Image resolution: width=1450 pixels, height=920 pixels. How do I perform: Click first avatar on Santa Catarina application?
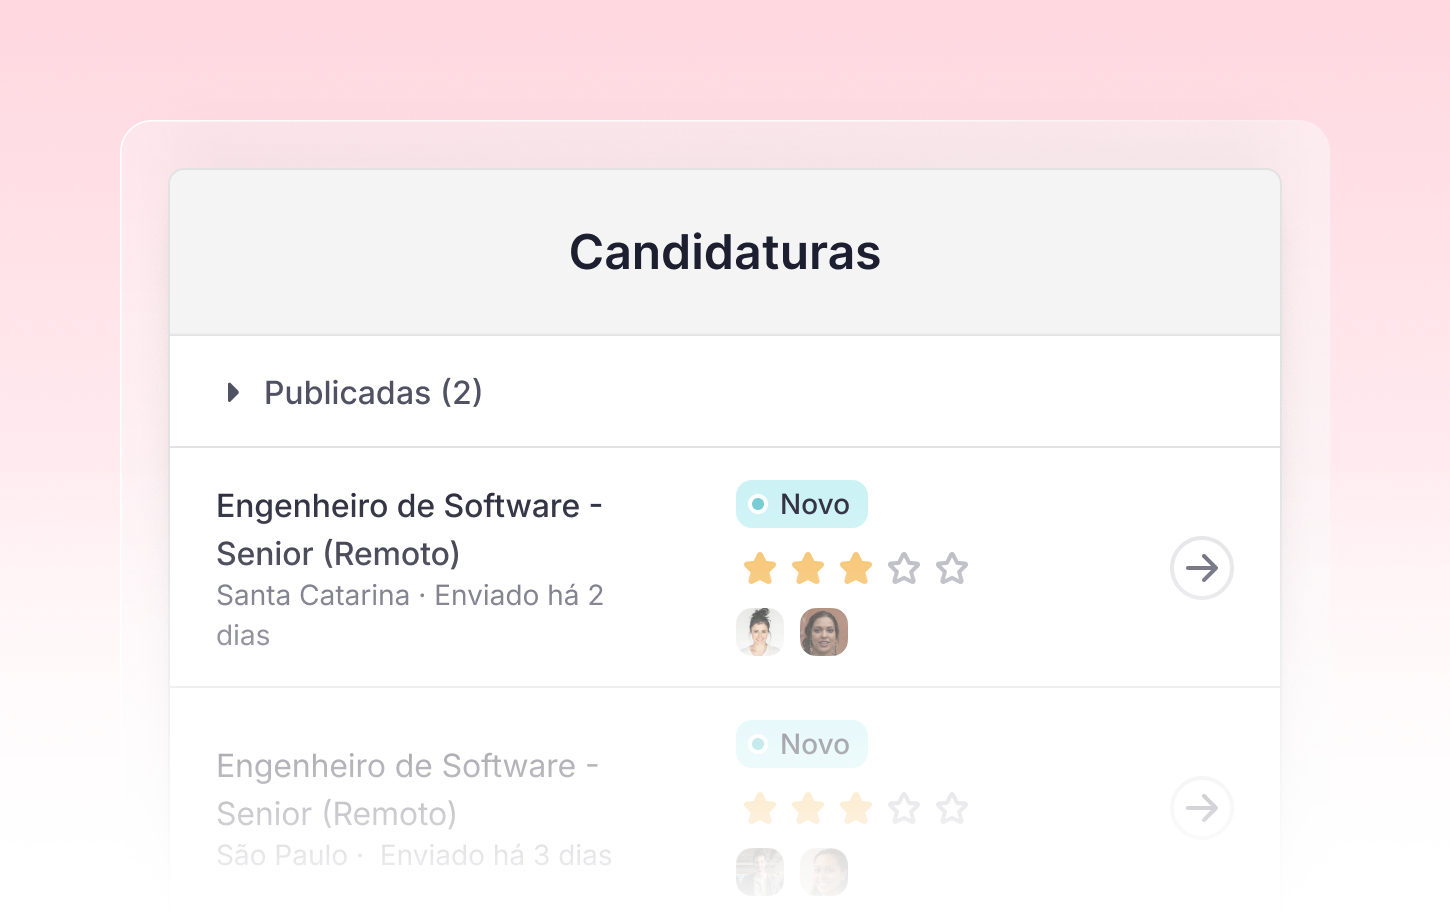click(x=760, y=632)
